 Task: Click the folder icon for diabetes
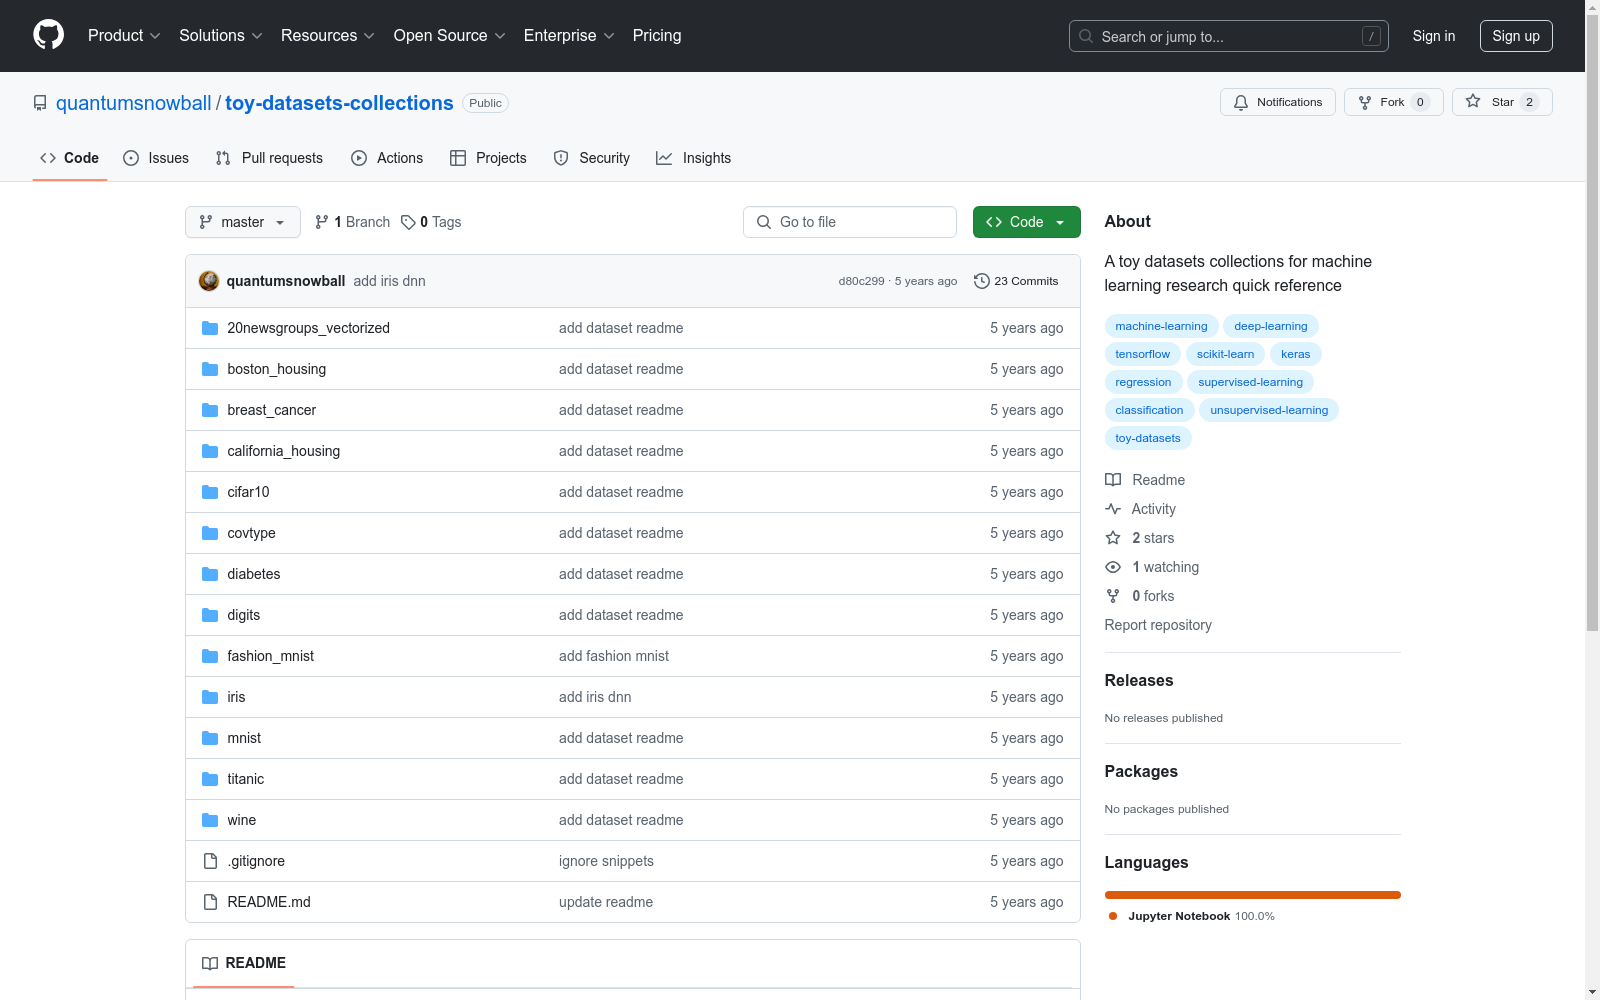[x=210, y=574]
